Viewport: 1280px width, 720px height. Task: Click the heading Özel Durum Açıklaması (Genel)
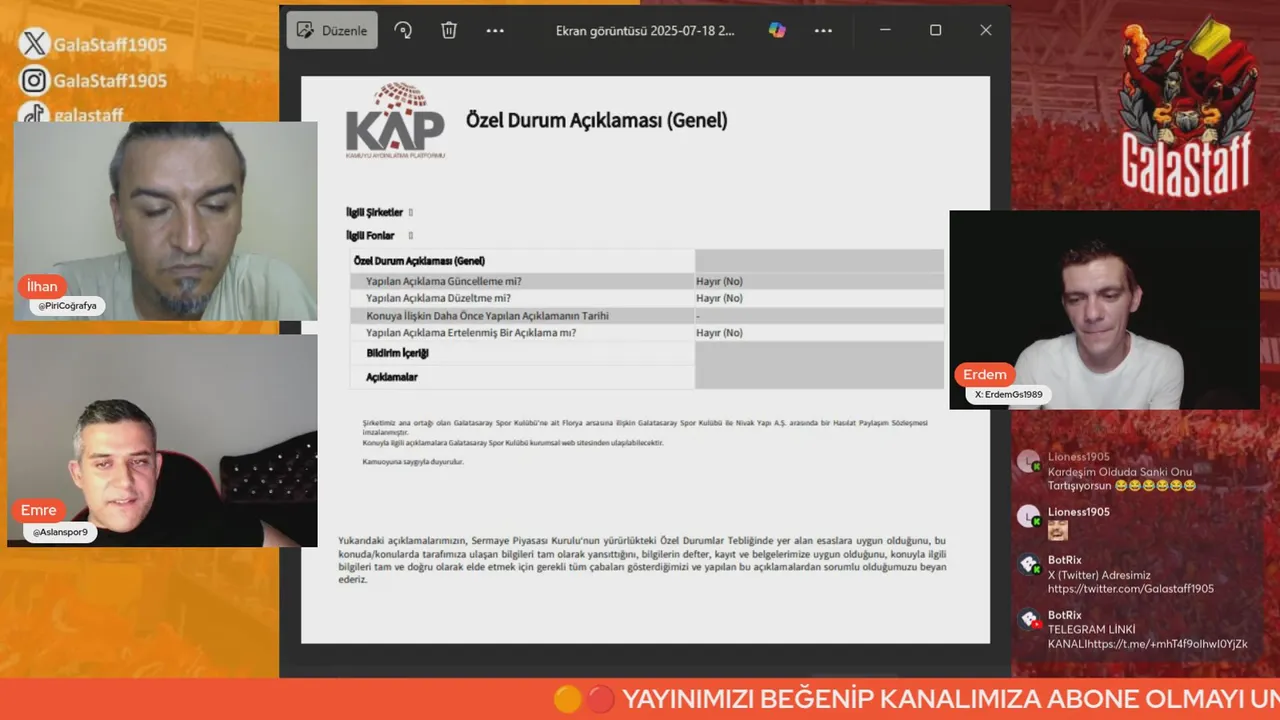coord(596,120)
